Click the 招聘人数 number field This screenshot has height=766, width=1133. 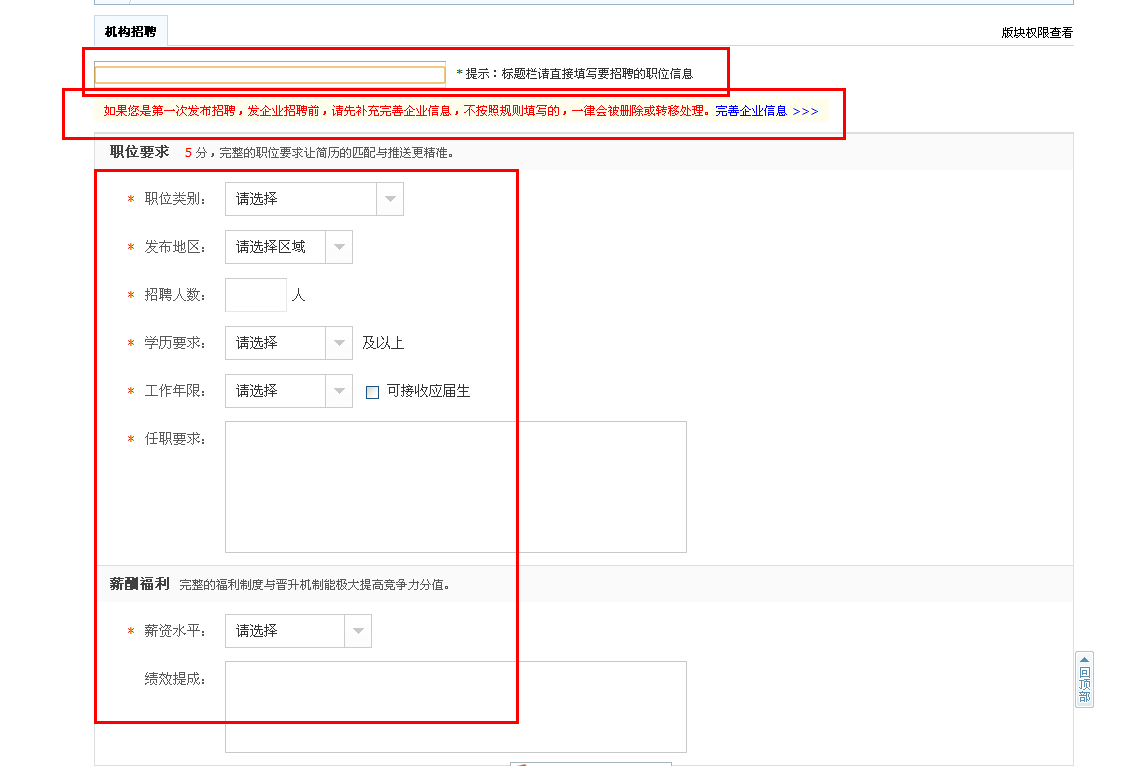click(x=256, y=295)
